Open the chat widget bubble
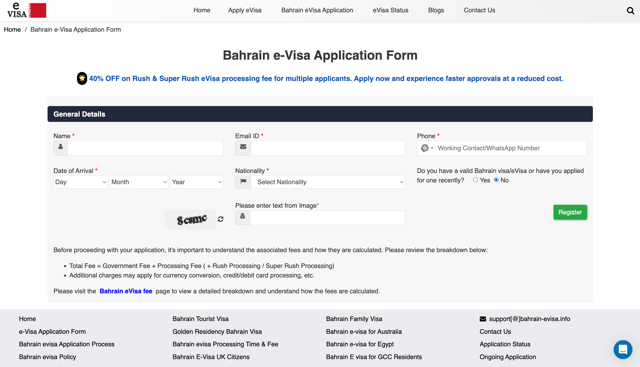Image resolution: width=640 pixels, height=367 pixels. 623,349
